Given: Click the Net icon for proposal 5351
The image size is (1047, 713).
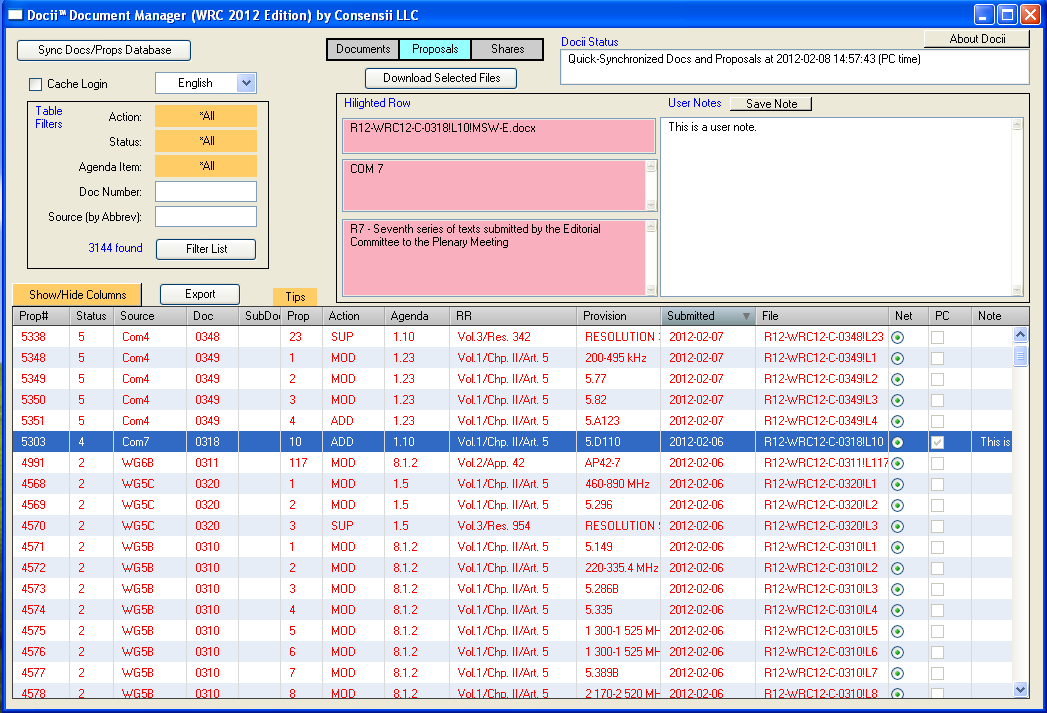Looking at the screenshot, I should coord(897,421).
